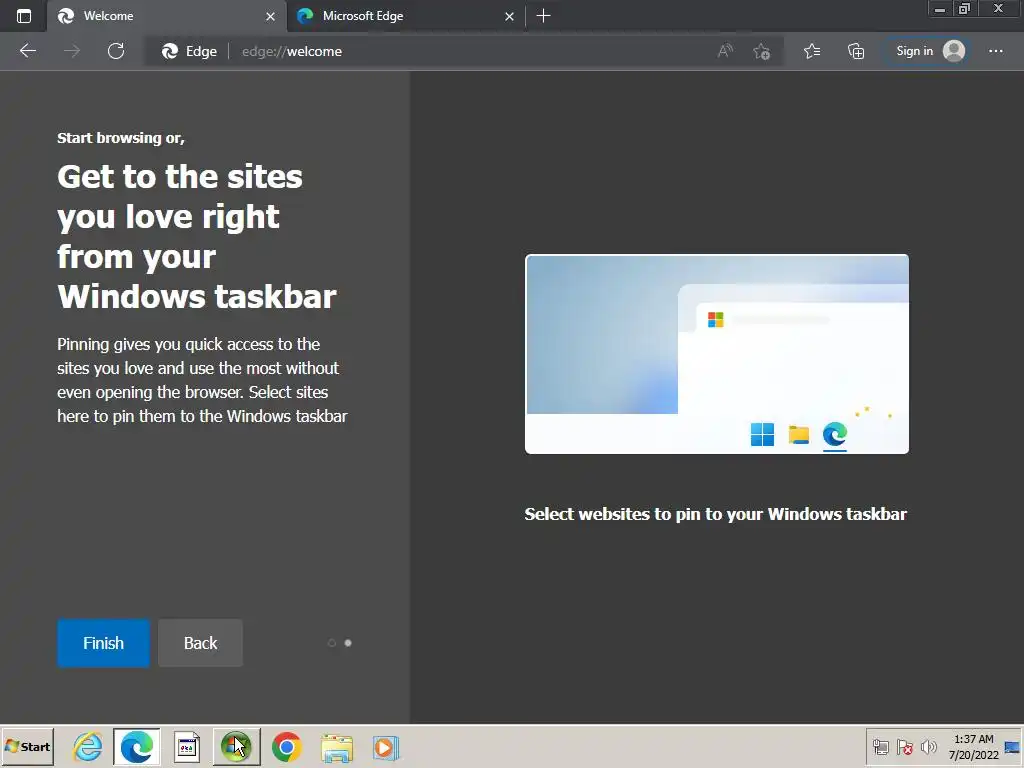Close the Microsoft Edge tab
This screenshot has width=1024, height=768.
(509, 16)
